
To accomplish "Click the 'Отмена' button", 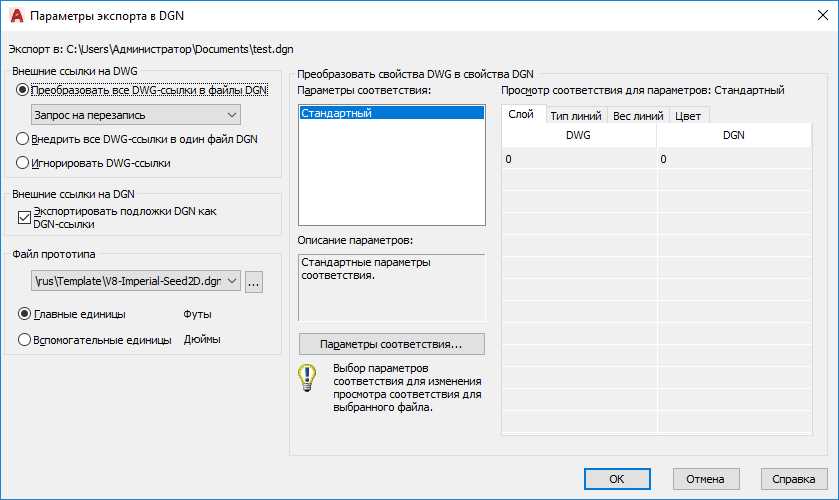I will [x=706, y=479].
